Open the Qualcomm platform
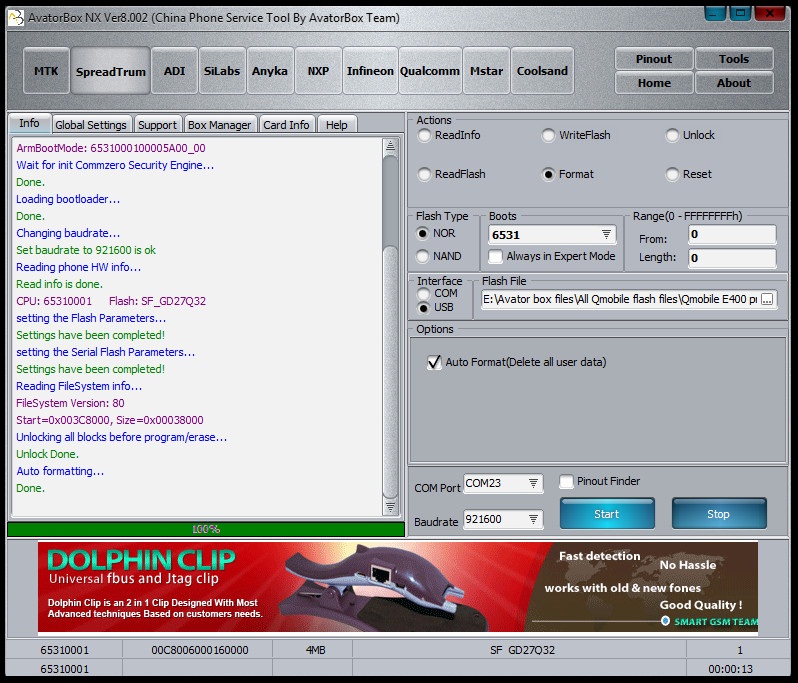Viewport: 798px width, 683px height. [430, 71]
